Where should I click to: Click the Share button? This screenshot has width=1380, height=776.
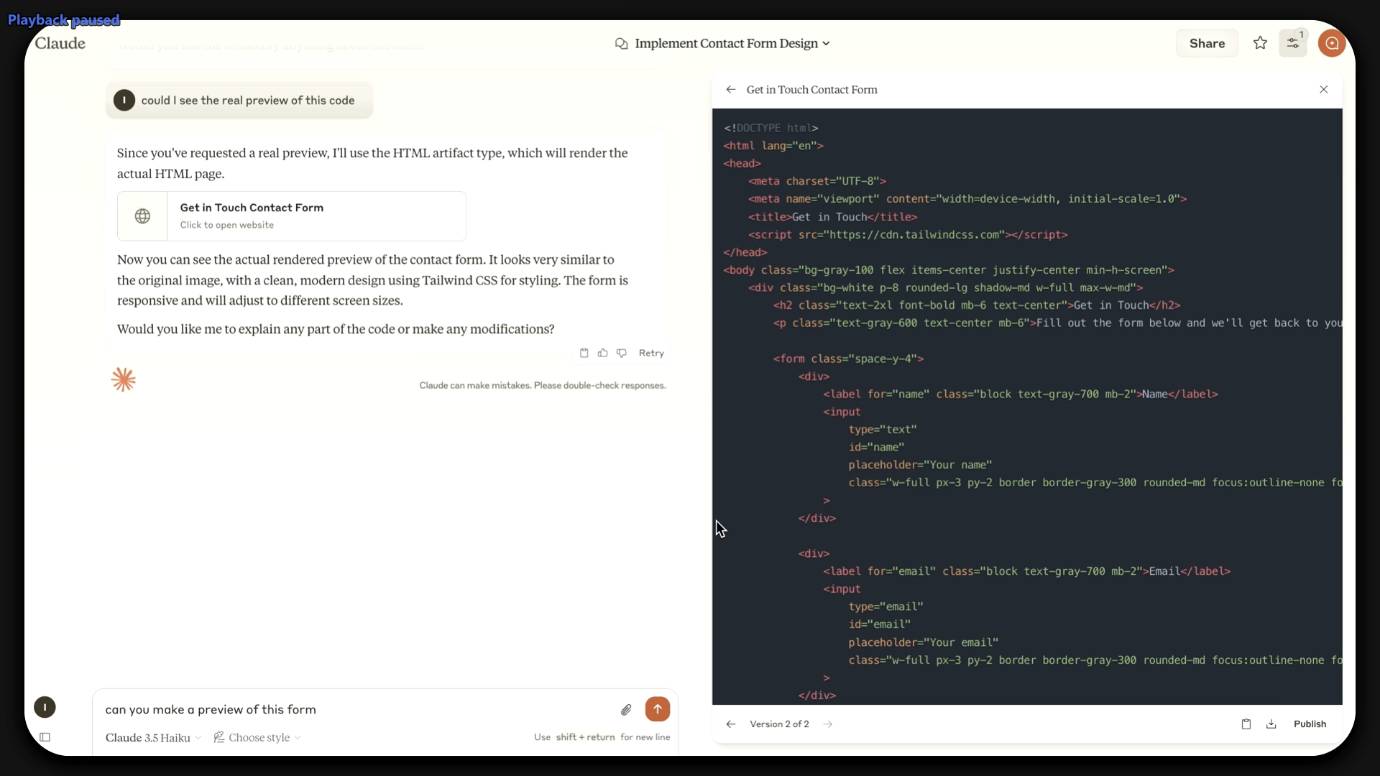pos(1207,43)
